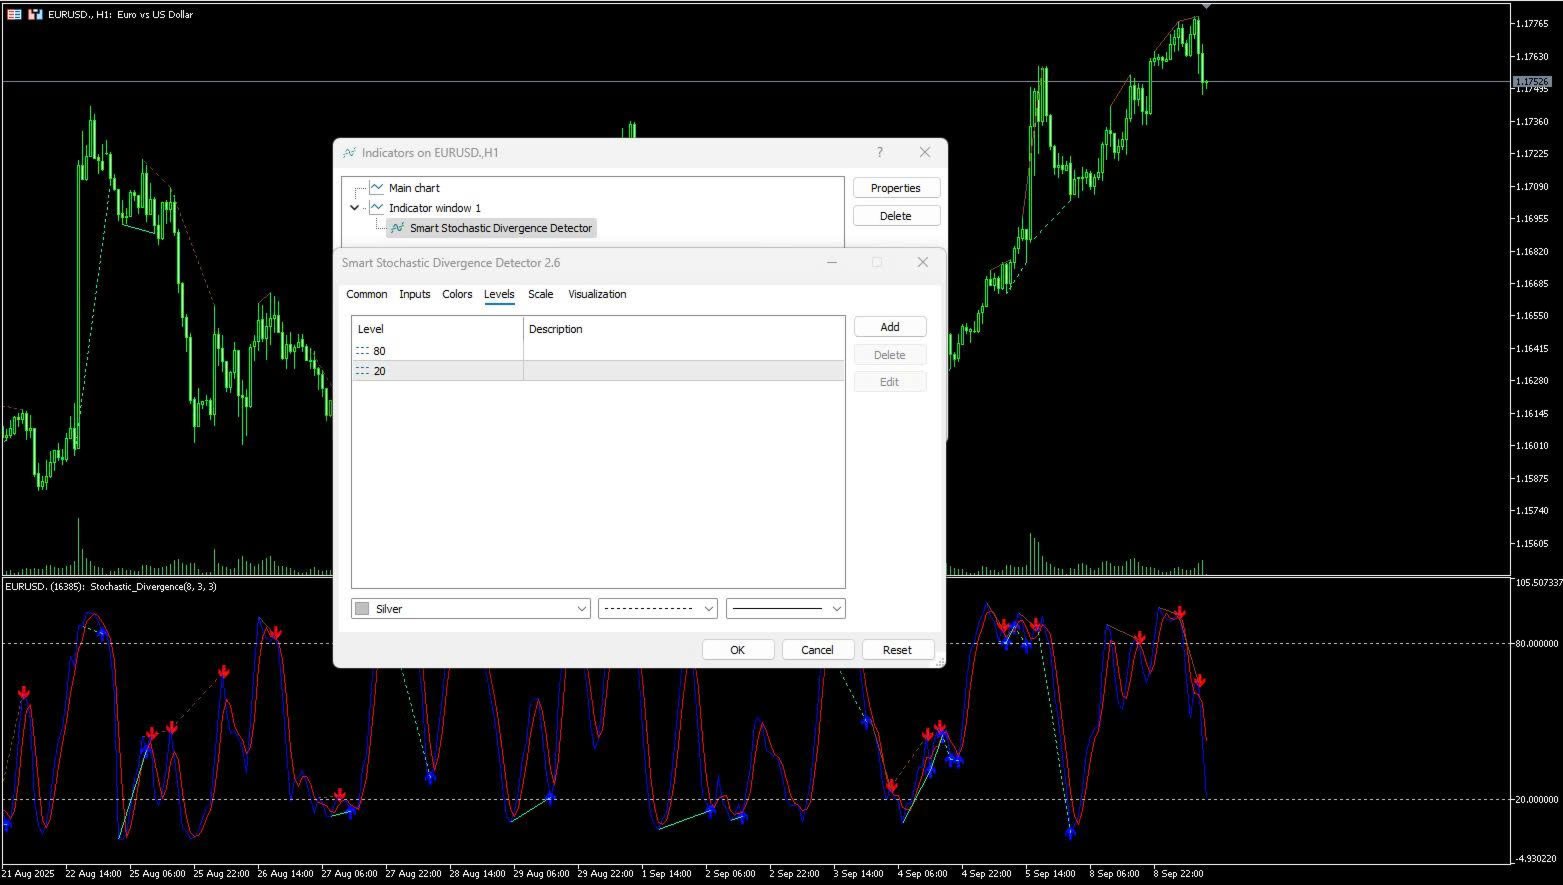Add a new level

click(890, 327)
